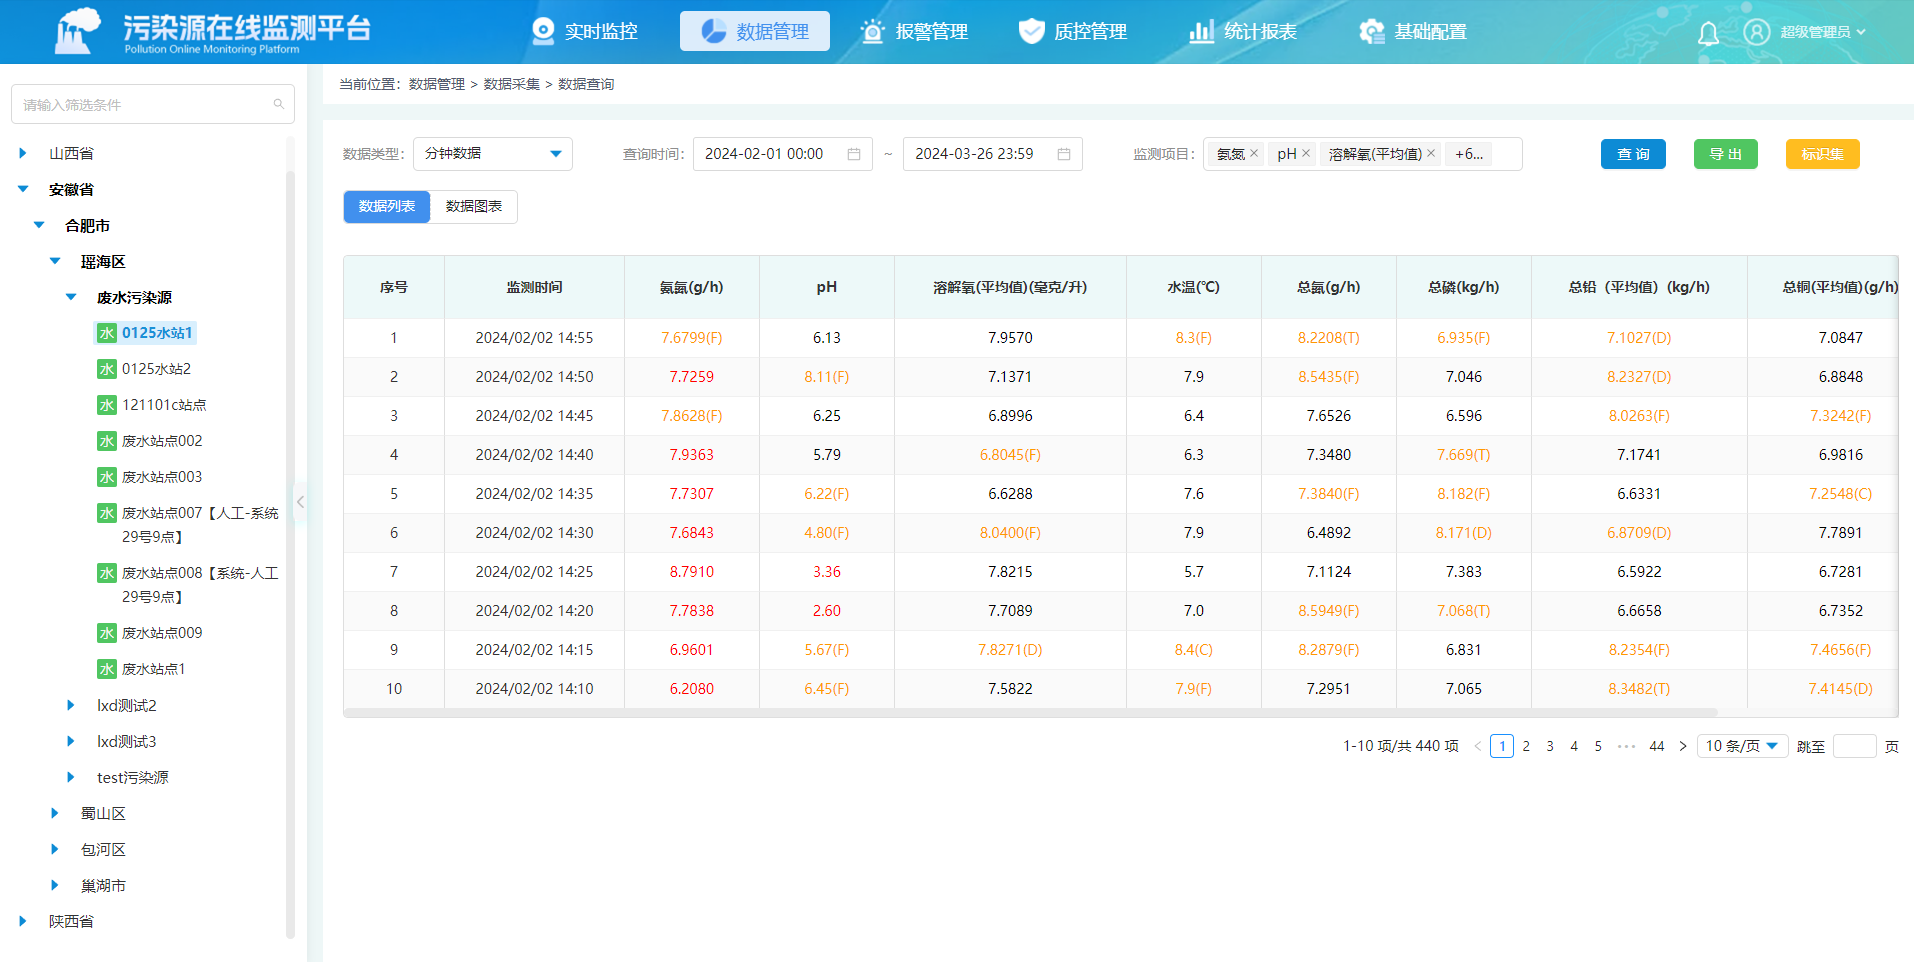Click the 标识集 button
This screenshot has width=1914, height=962.
1822,154
